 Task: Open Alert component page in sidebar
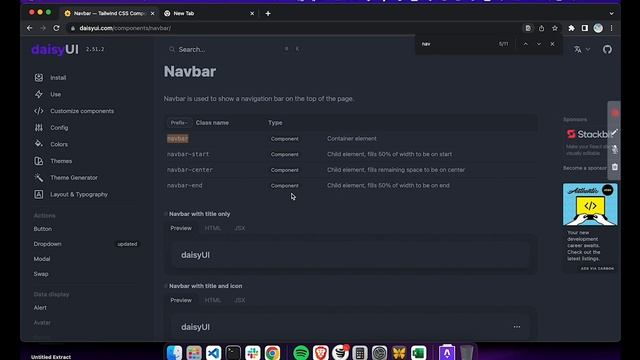click(40, 308)
